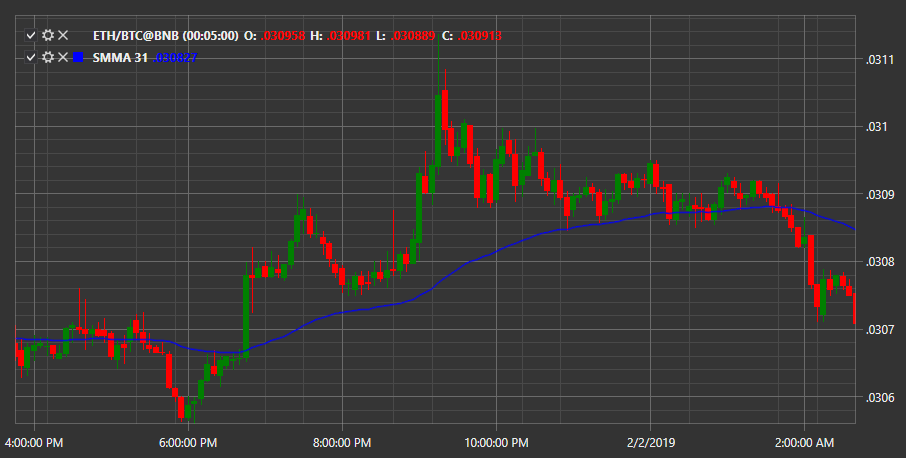This screenshot has width=906, height=458.
Task: Click the SMMA value .030827
Action: [x=175, y=58]
